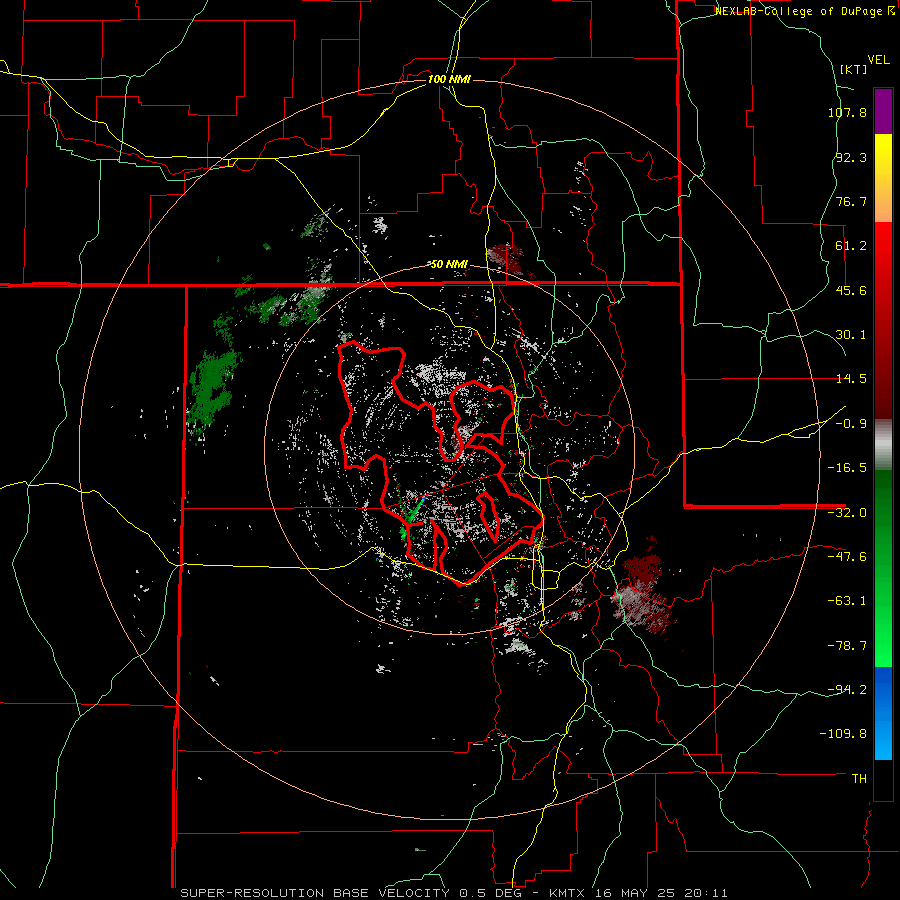Pick the purple segment of velocity color bar
The width and height of the screenshot is (900, 900).
[x=883, y=112]
